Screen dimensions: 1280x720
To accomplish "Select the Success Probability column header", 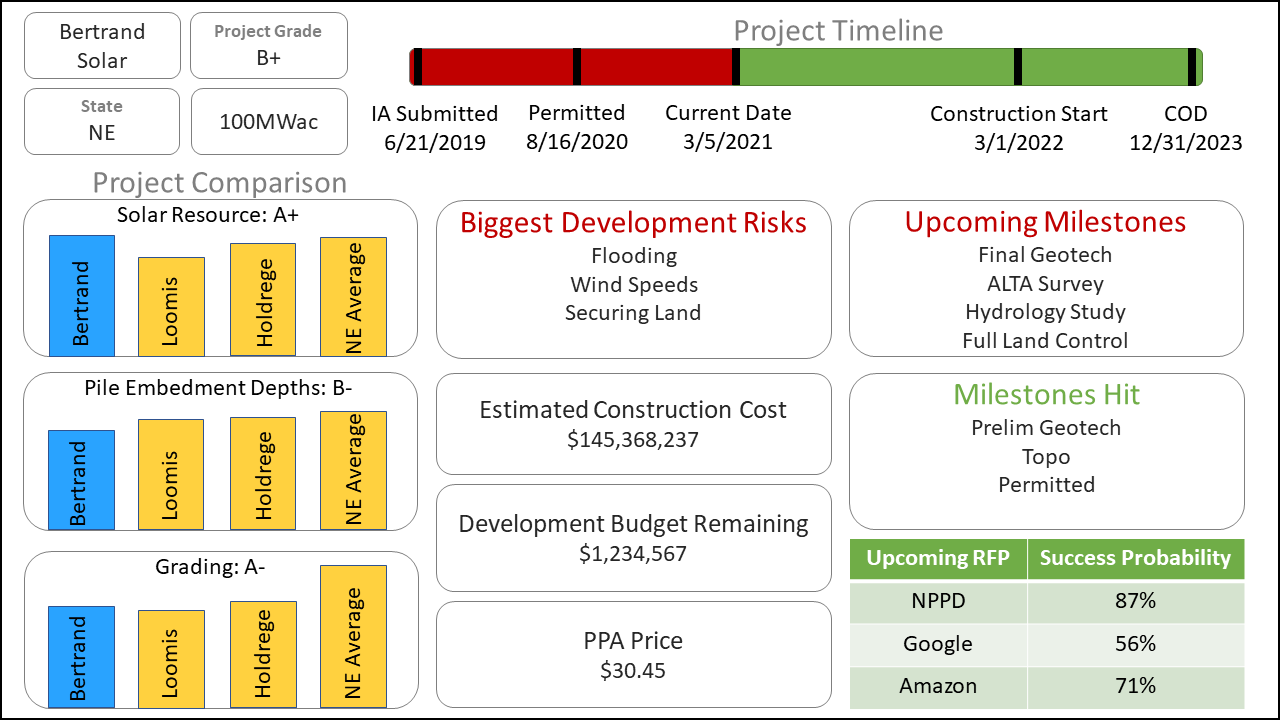I will point(1135,558).
